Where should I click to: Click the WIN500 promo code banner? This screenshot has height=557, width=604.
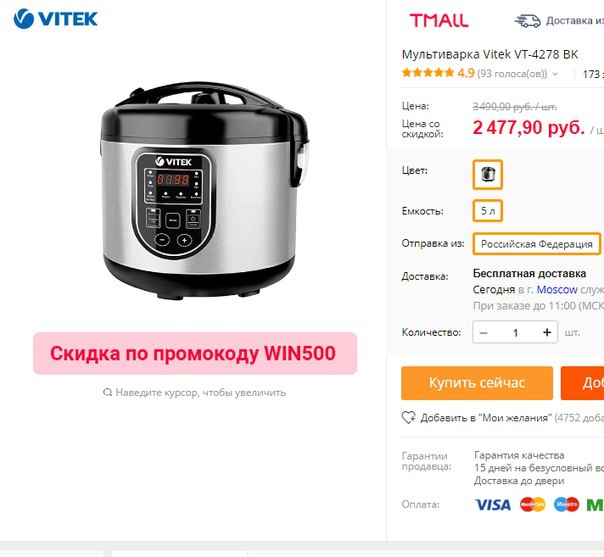click(195, 353)
